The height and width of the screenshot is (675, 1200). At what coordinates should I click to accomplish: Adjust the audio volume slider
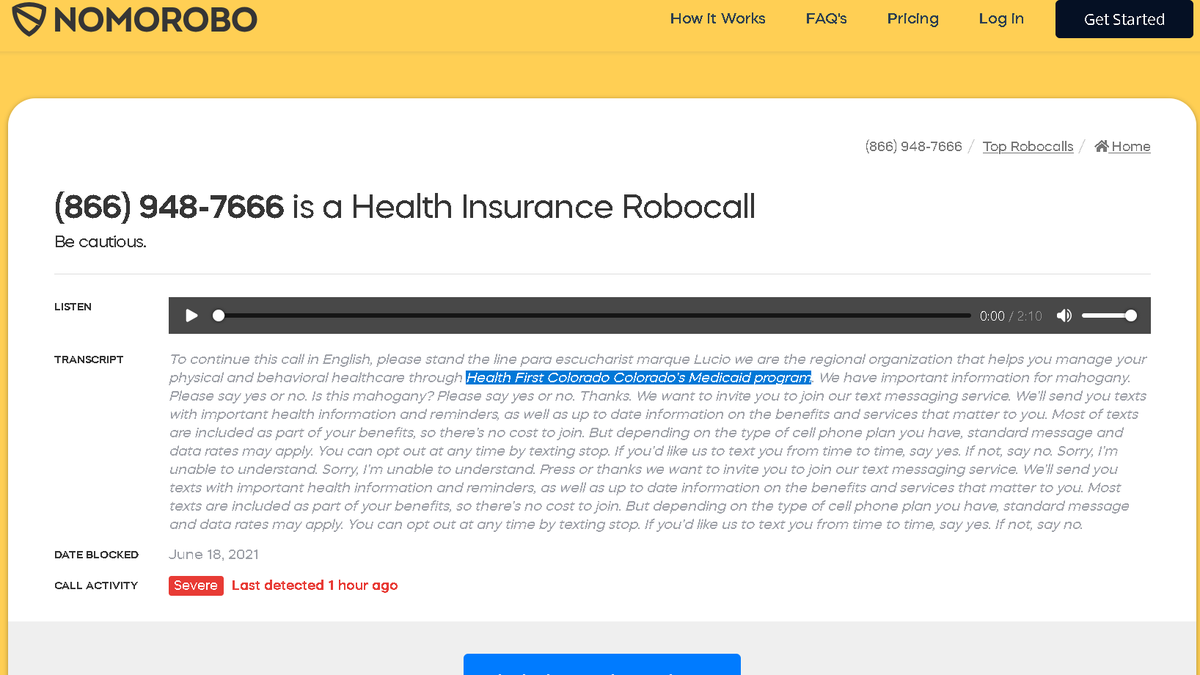[1109, 315]
